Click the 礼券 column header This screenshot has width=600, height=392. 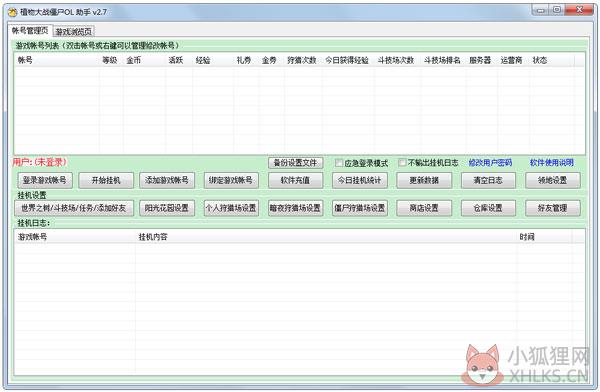(246, 60)
